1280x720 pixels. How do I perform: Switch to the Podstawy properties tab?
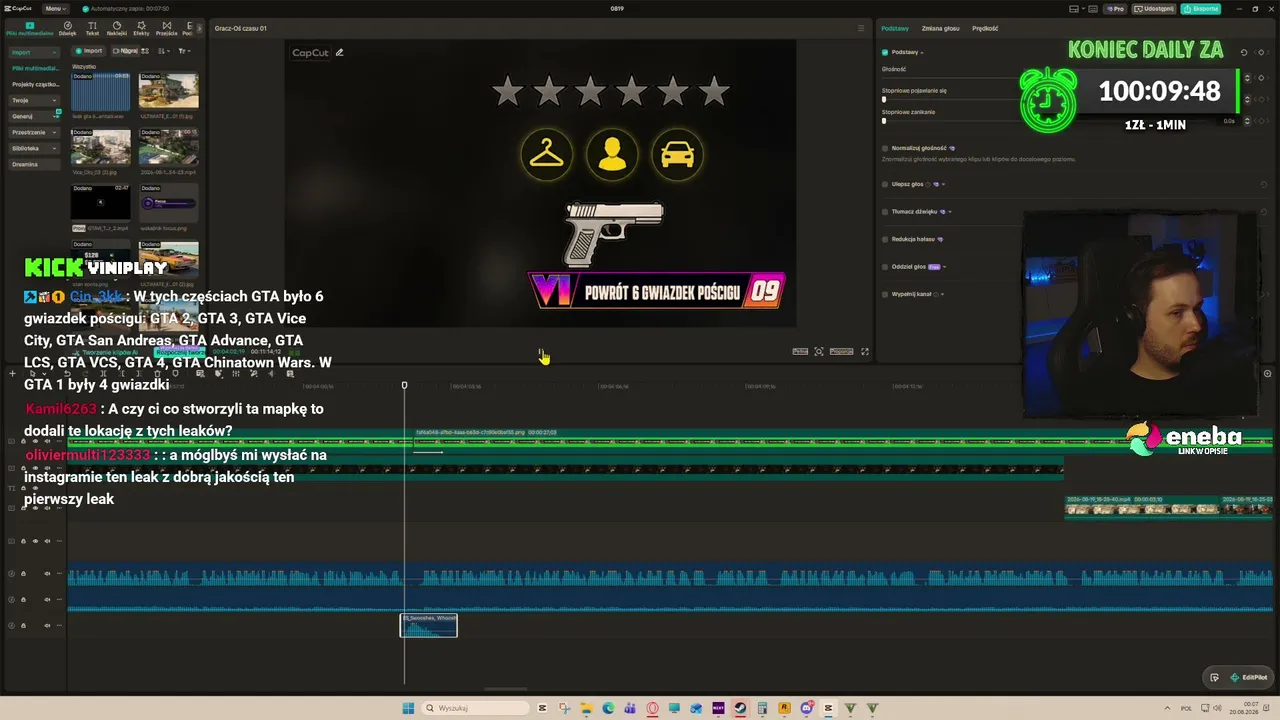tap(895, 28)
